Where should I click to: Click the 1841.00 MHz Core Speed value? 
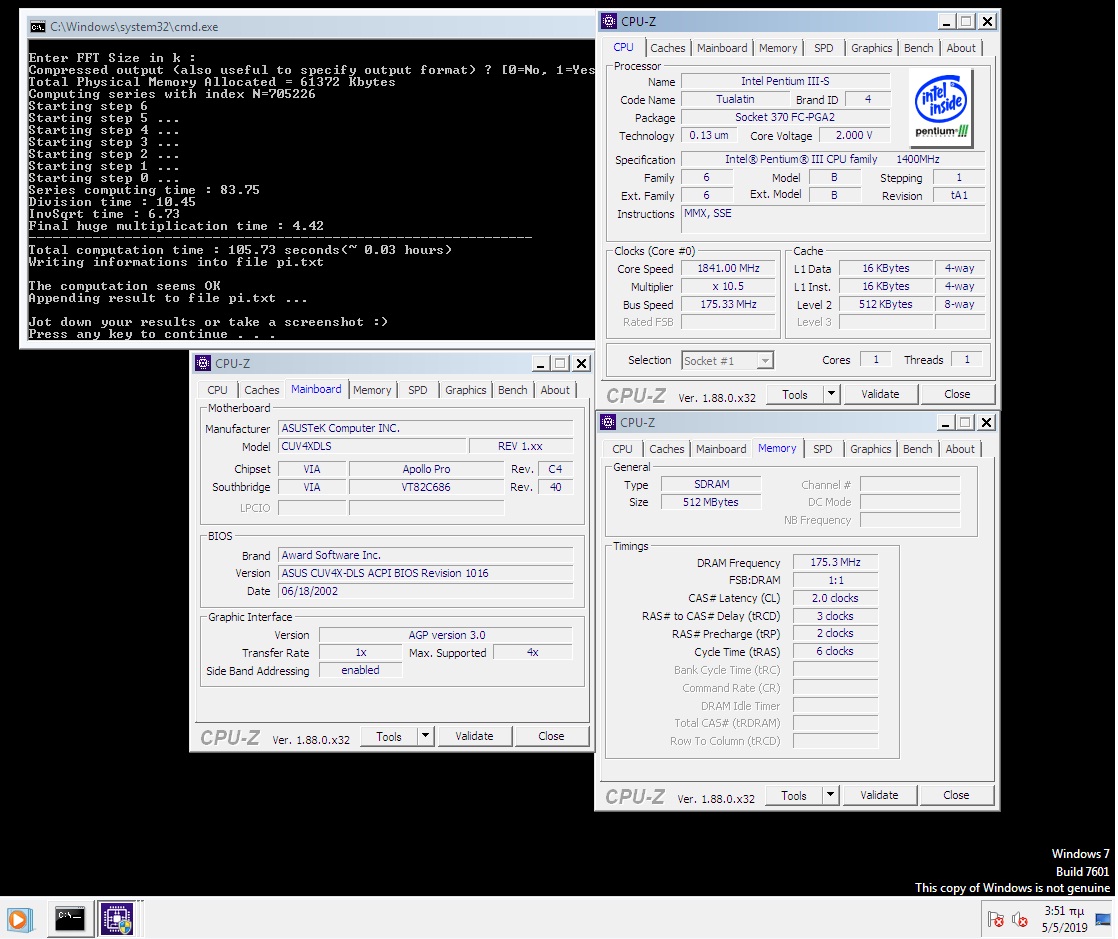(728, 268)
